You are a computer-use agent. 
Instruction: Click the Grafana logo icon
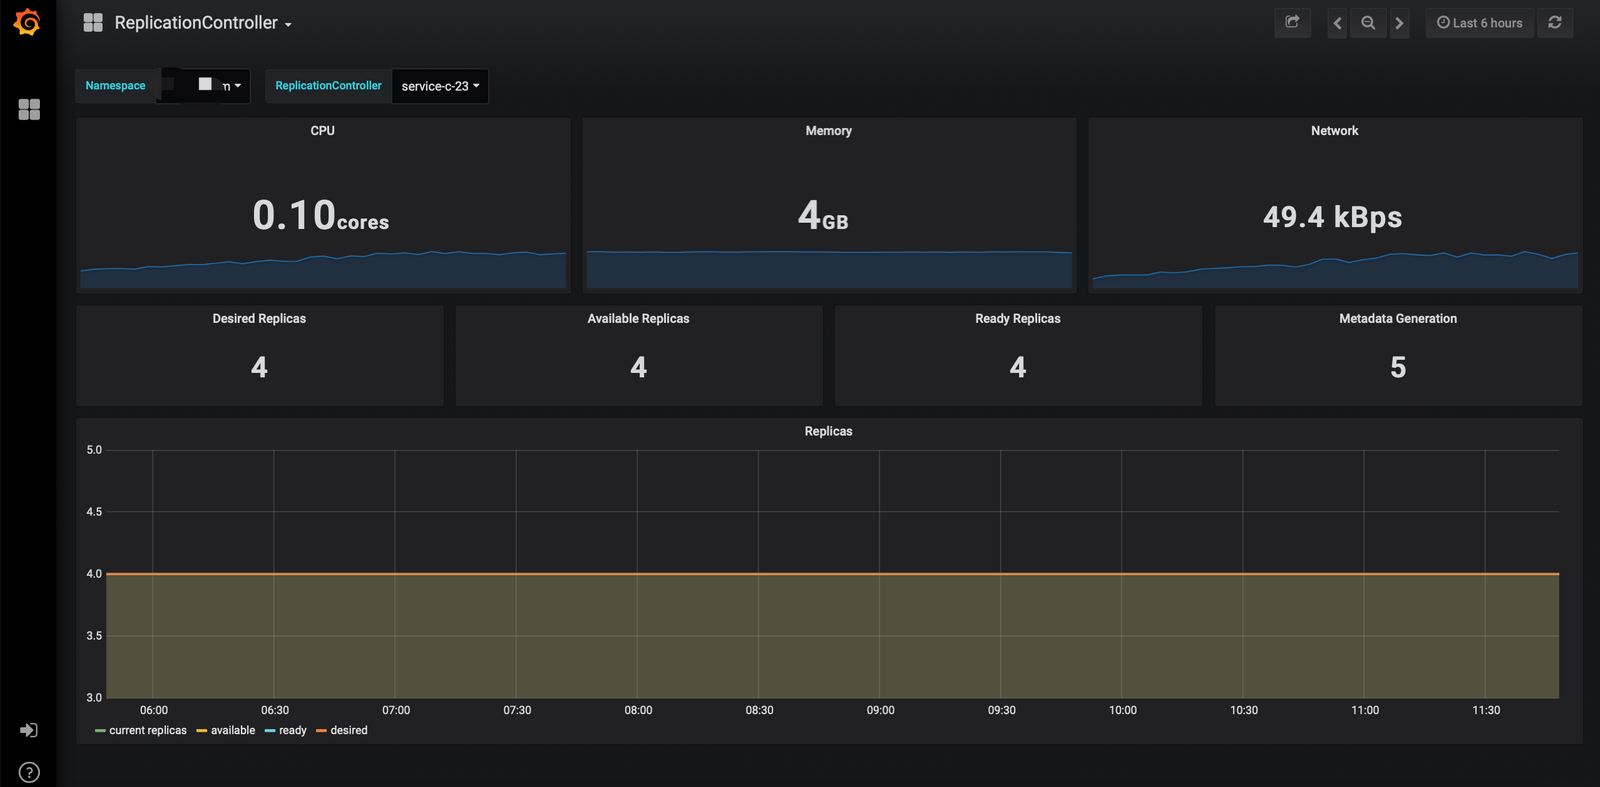point(28,22)
